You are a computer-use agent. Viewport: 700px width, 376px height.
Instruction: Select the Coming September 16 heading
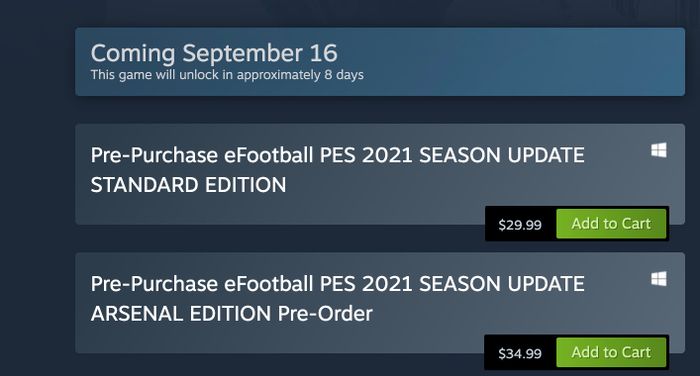[x=214, y=53]
